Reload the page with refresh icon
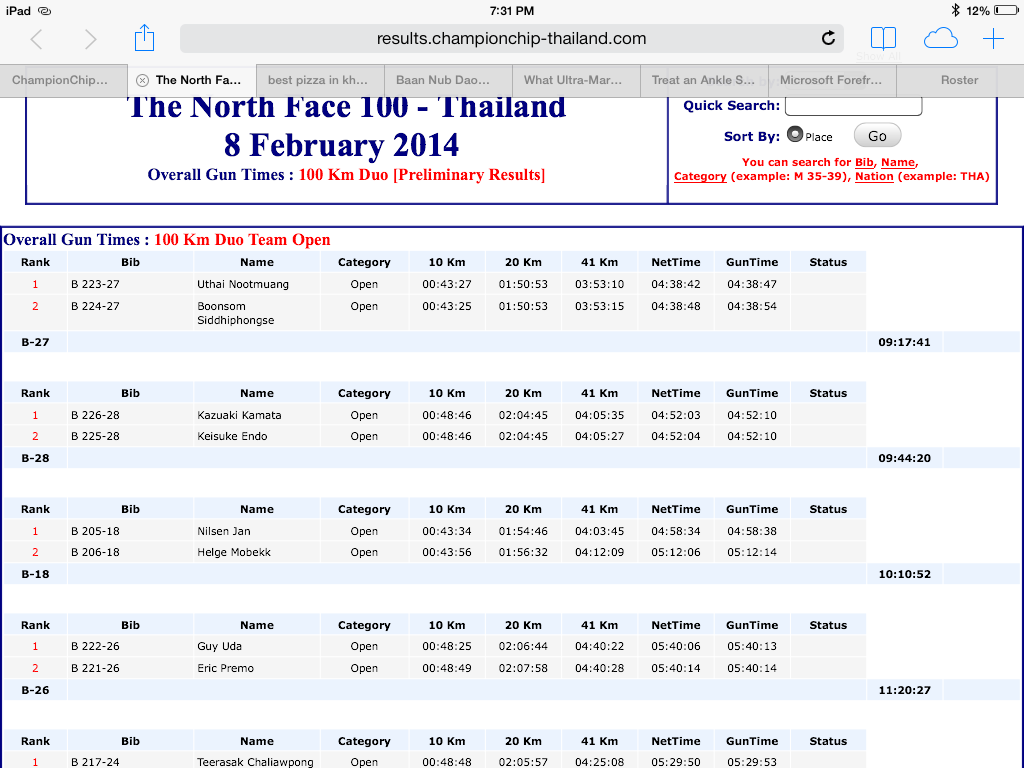Viewport: 1024px width, 768px height. pyautogui.click(x=828, y=39)
